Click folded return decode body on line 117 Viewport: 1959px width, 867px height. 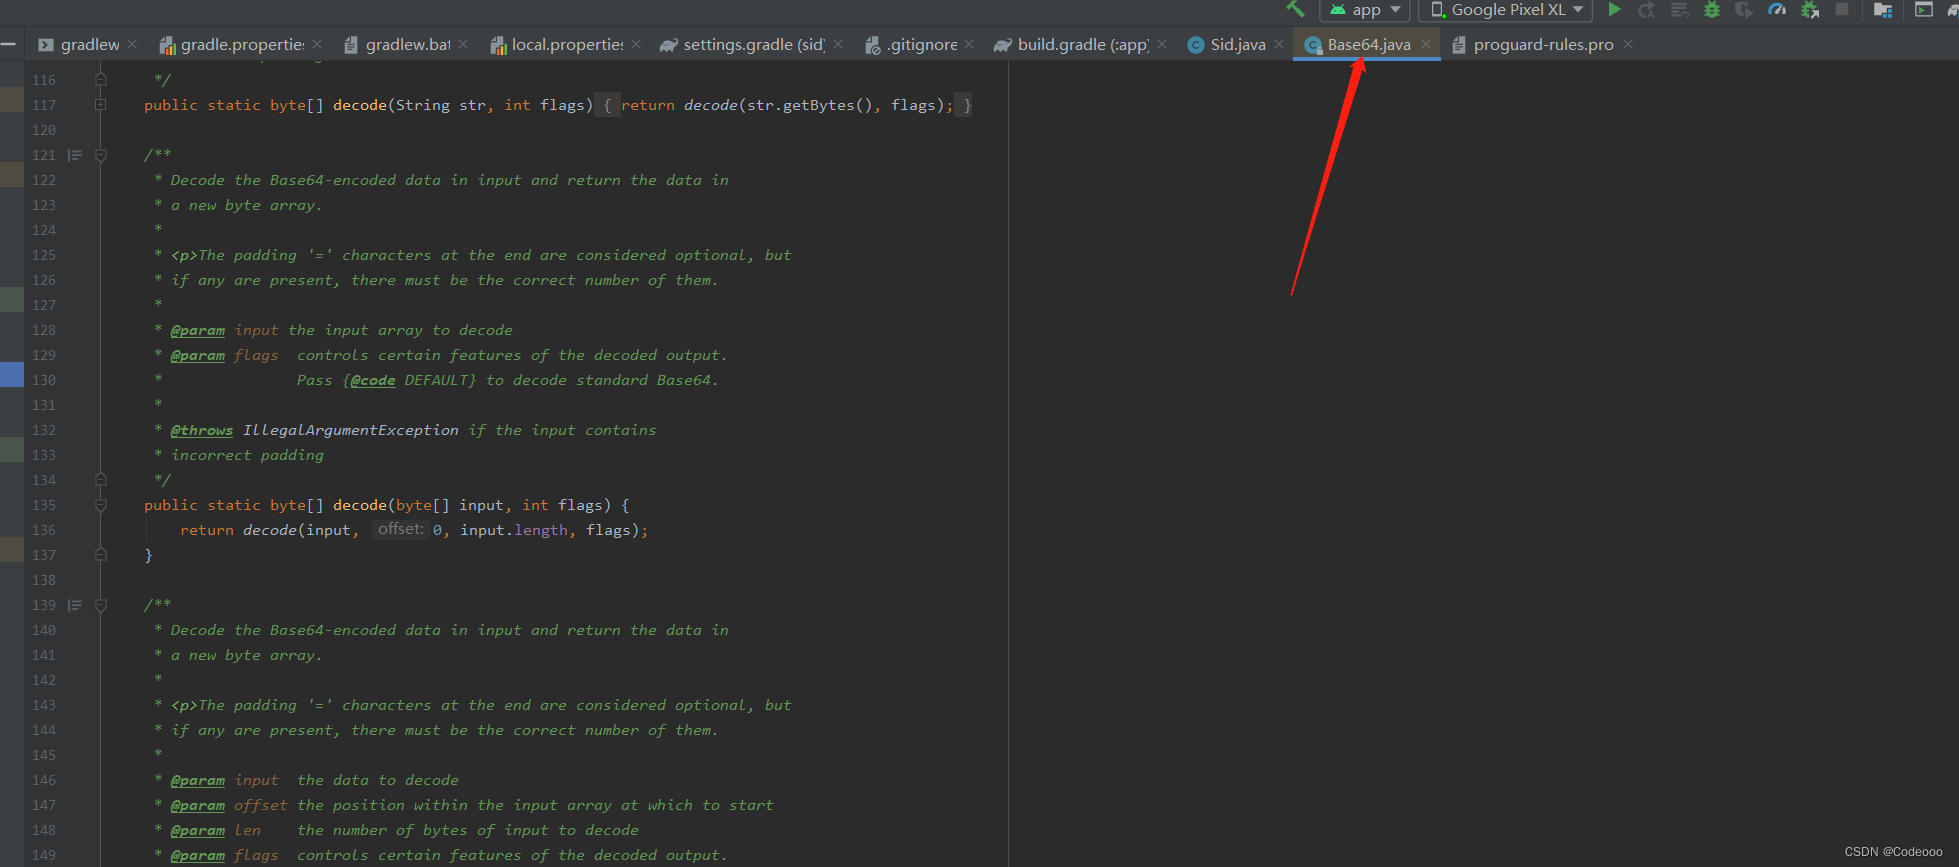(x=786, y=105)
